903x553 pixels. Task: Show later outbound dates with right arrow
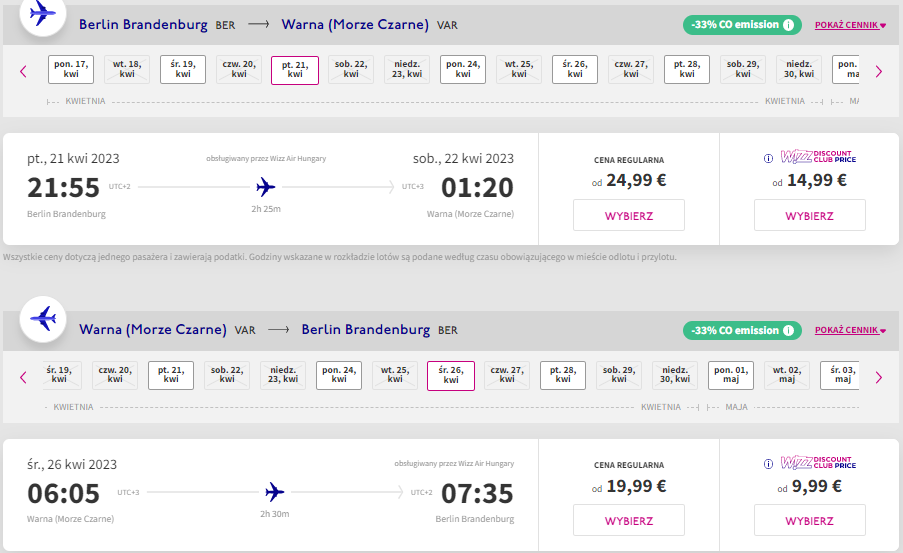(x=879, y=72)
